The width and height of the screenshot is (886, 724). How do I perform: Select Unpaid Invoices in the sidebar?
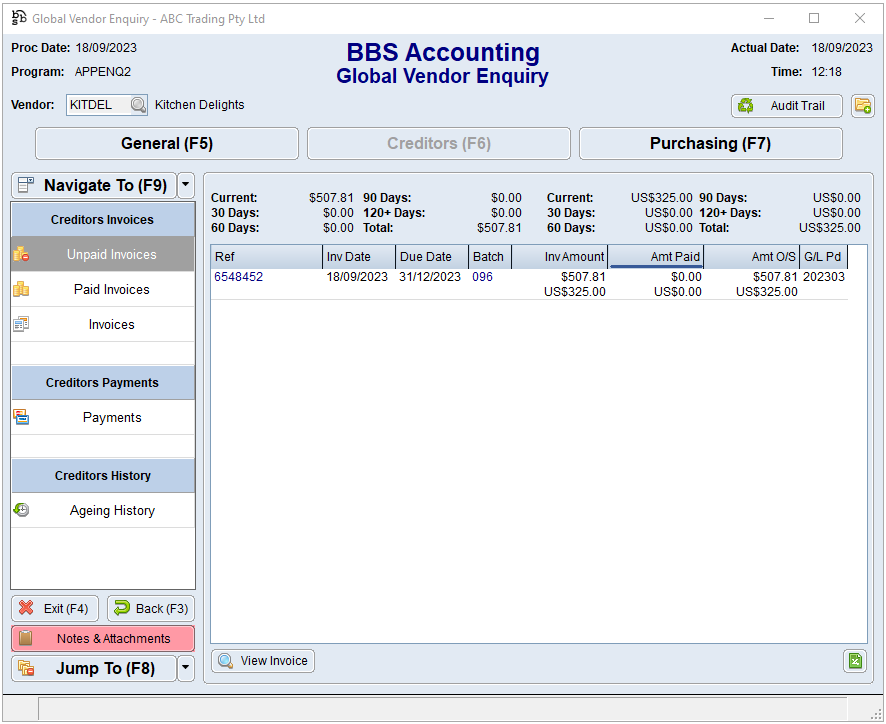click(111, 255)
